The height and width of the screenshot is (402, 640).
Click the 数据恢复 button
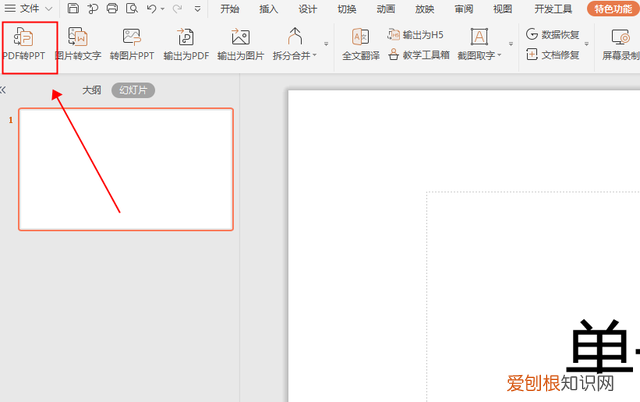(554, 35)
